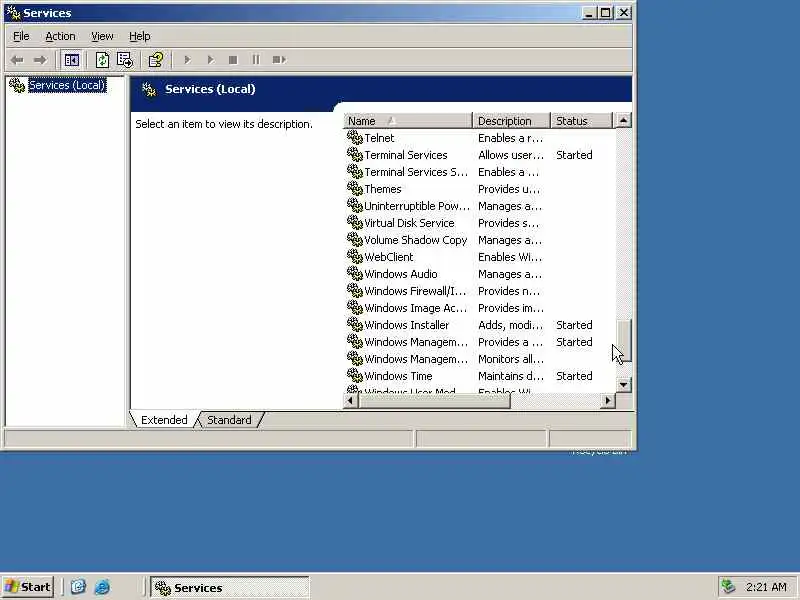Select the Themes service name
This screenshot has width=800, height=600.
(x=383, y=189)
